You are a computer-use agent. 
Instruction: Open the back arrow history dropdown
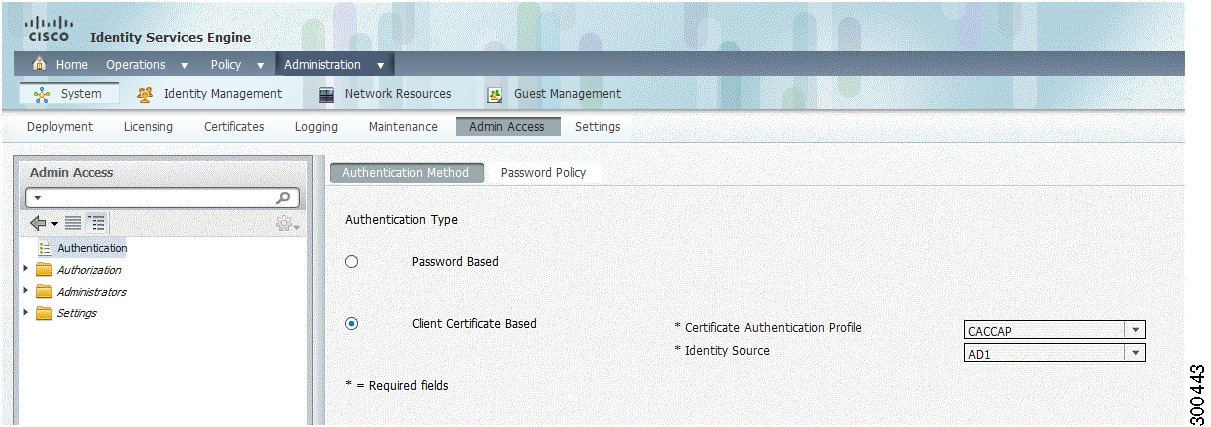[x=54, y=224]
